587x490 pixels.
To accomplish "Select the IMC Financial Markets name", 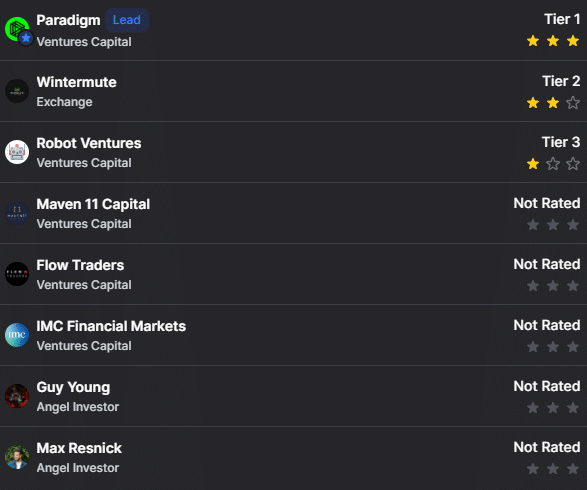I will 111,326.
